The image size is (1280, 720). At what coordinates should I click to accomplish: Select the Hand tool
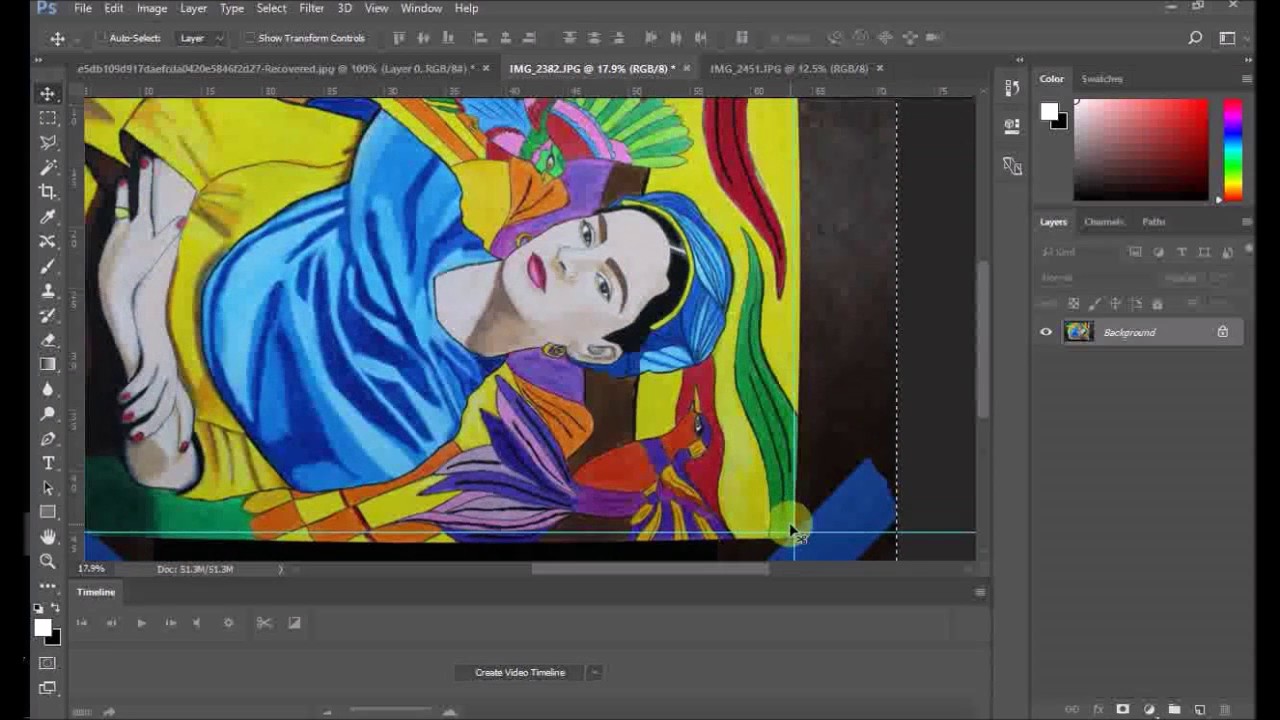[x=47, y=537]
